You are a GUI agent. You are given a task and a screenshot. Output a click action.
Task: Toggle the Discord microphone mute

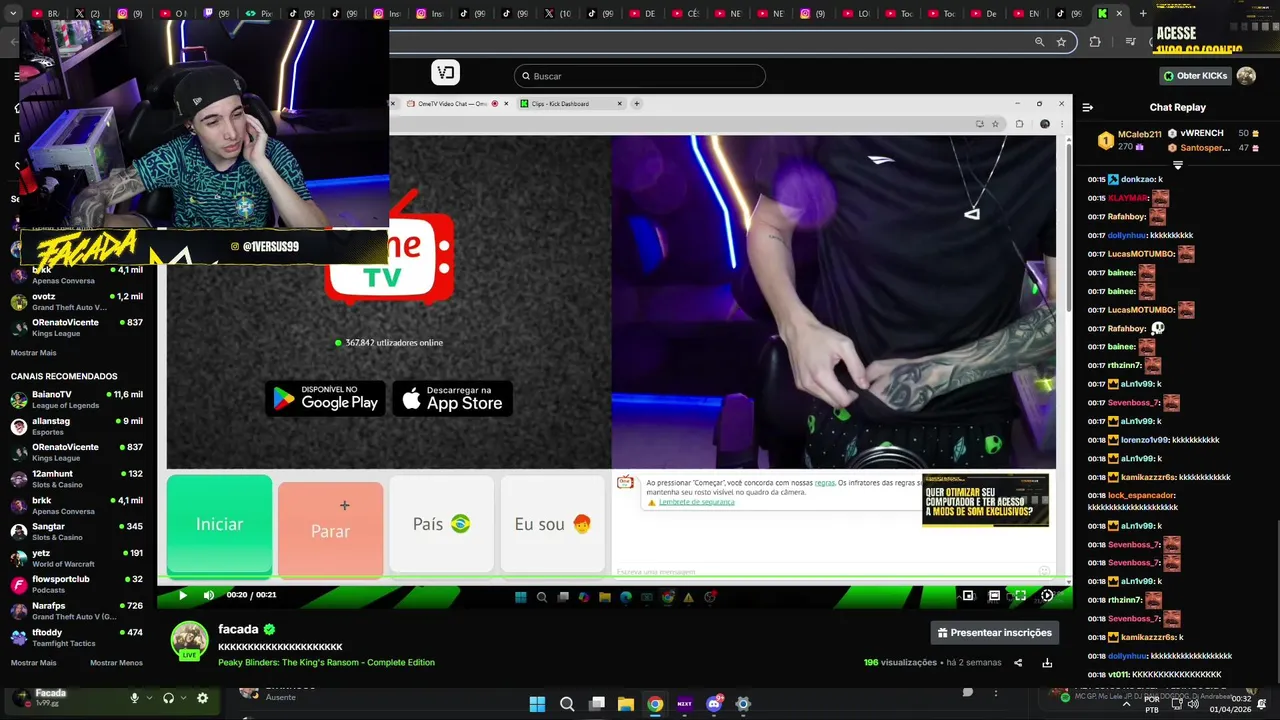134,698
